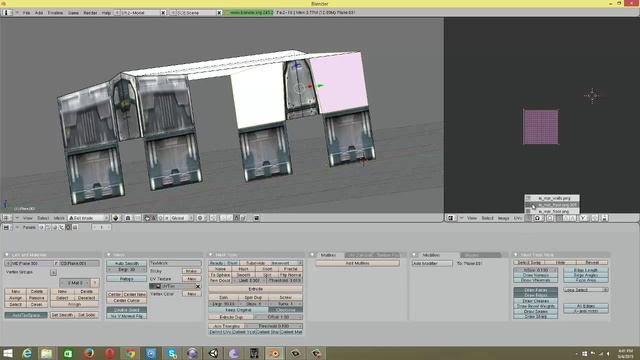The height and width of the screenshot is (360, 640).
Task: Open the Edit Mode selector dropdown
Action: click(88, 218)
